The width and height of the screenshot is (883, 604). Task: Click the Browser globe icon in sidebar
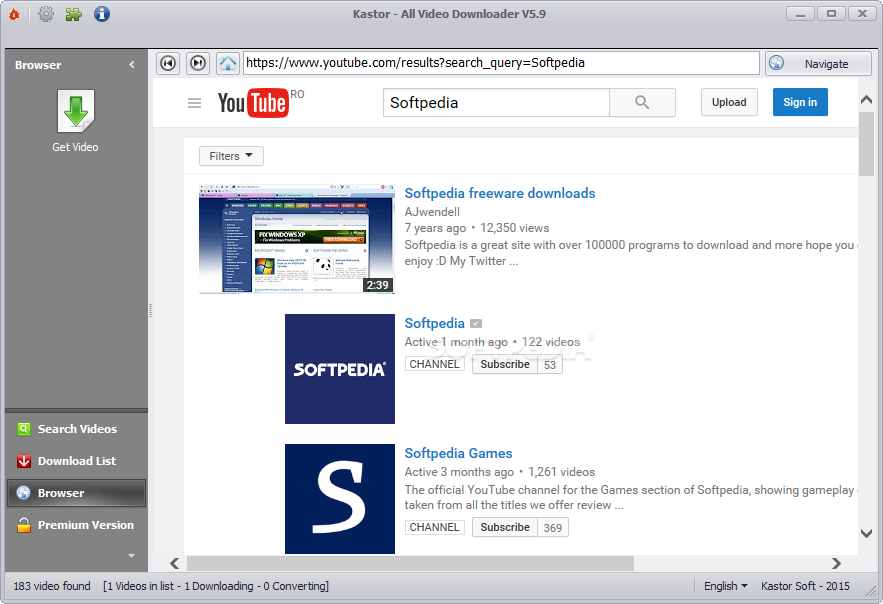pos(24,493)
